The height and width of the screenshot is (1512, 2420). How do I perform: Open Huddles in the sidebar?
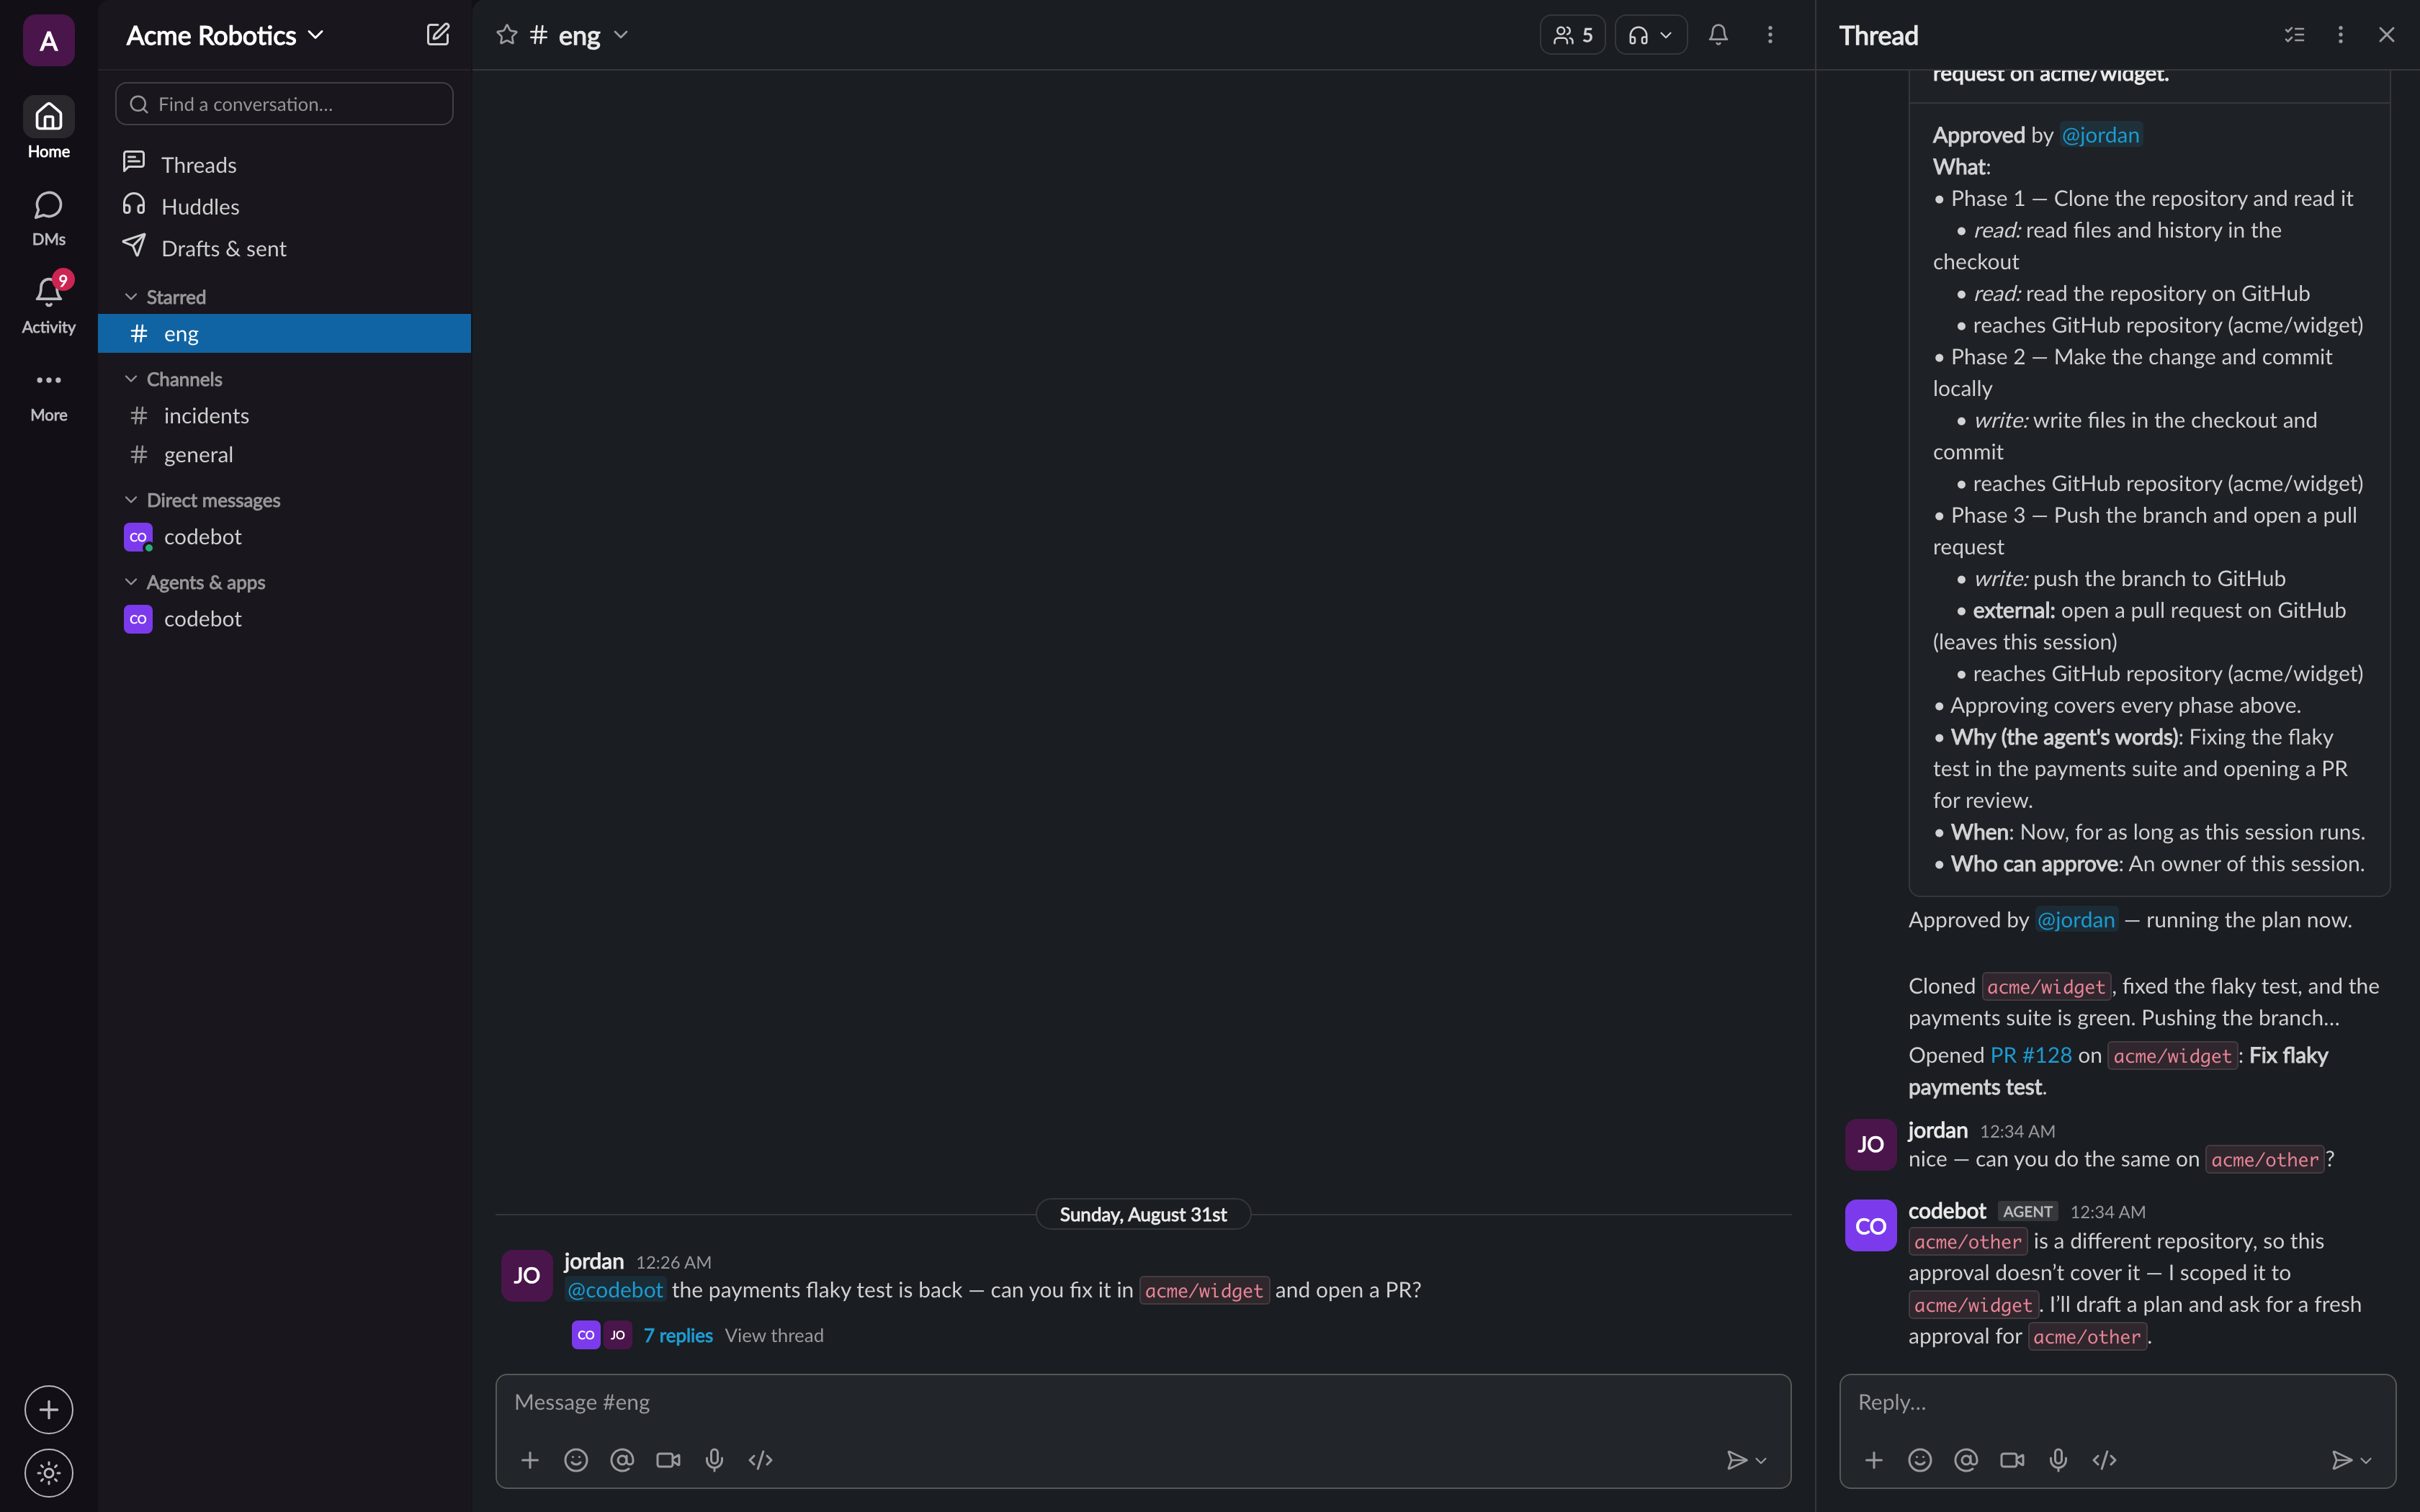(x=284, y=206)
